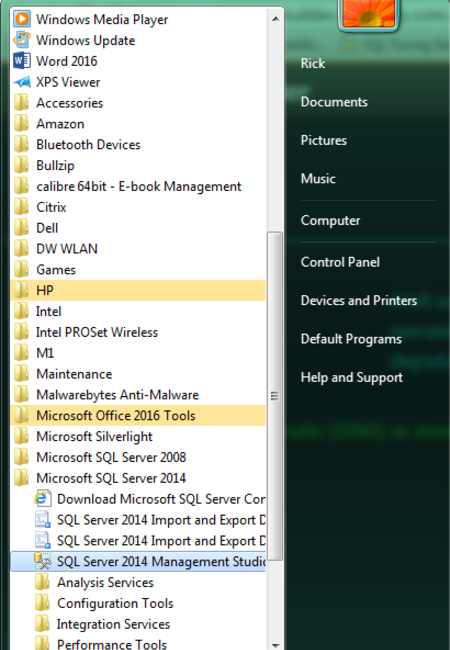
Task: Open Devices and Printers
Action: [359, 300]
